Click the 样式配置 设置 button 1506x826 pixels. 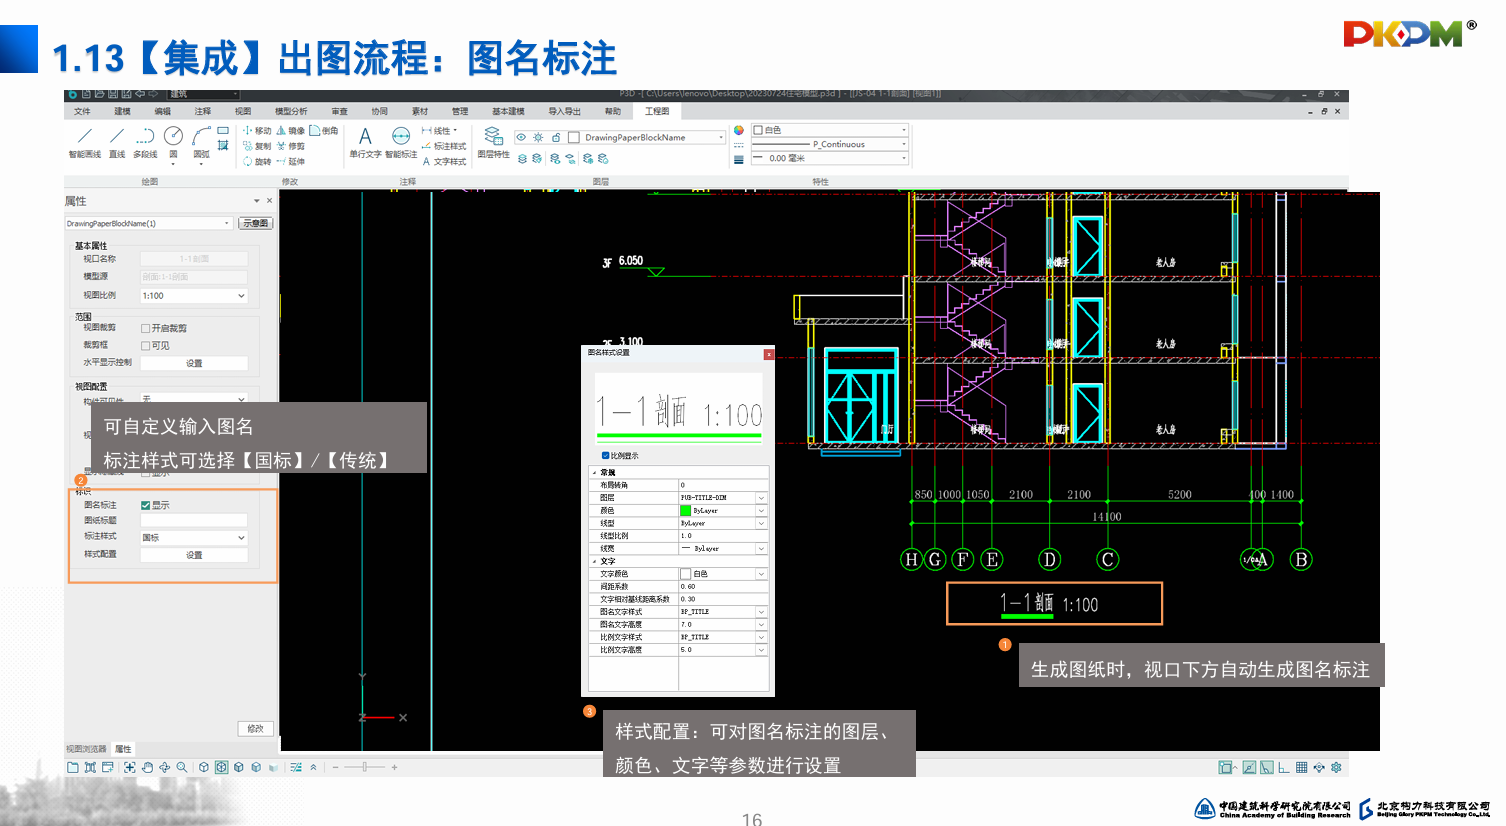pyautogui.click(x=194, y=555)
